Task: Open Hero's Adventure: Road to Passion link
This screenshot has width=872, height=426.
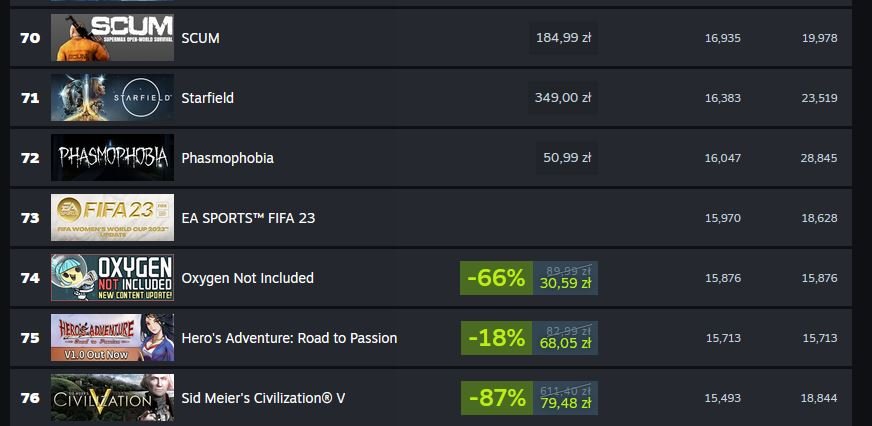Action: pos(289,338)
